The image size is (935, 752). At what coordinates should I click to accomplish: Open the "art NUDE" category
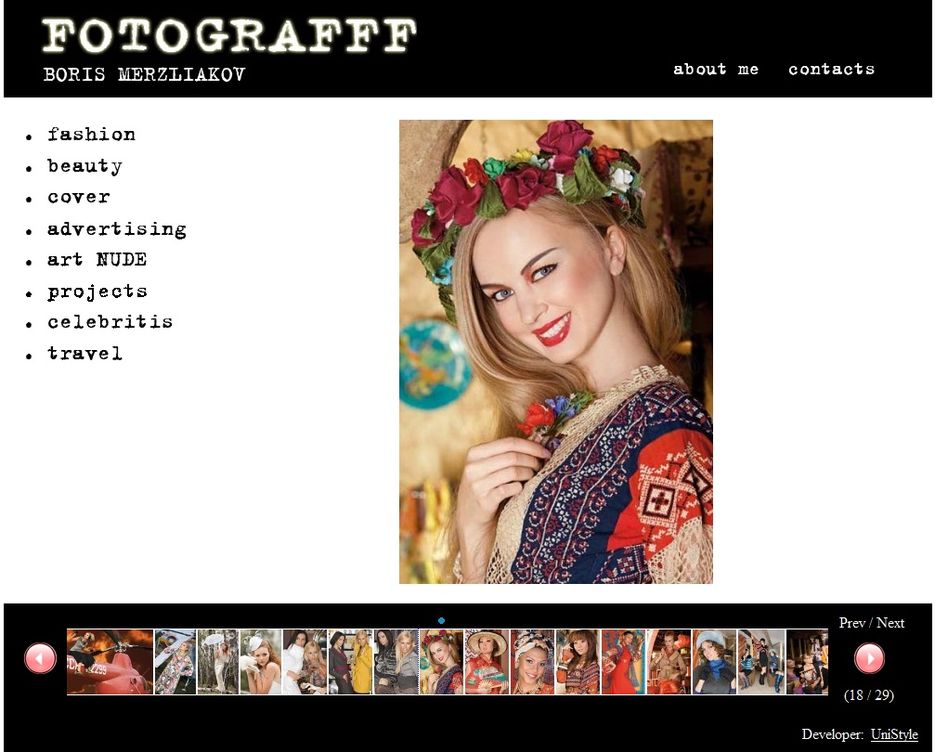(x=97, y=259)
